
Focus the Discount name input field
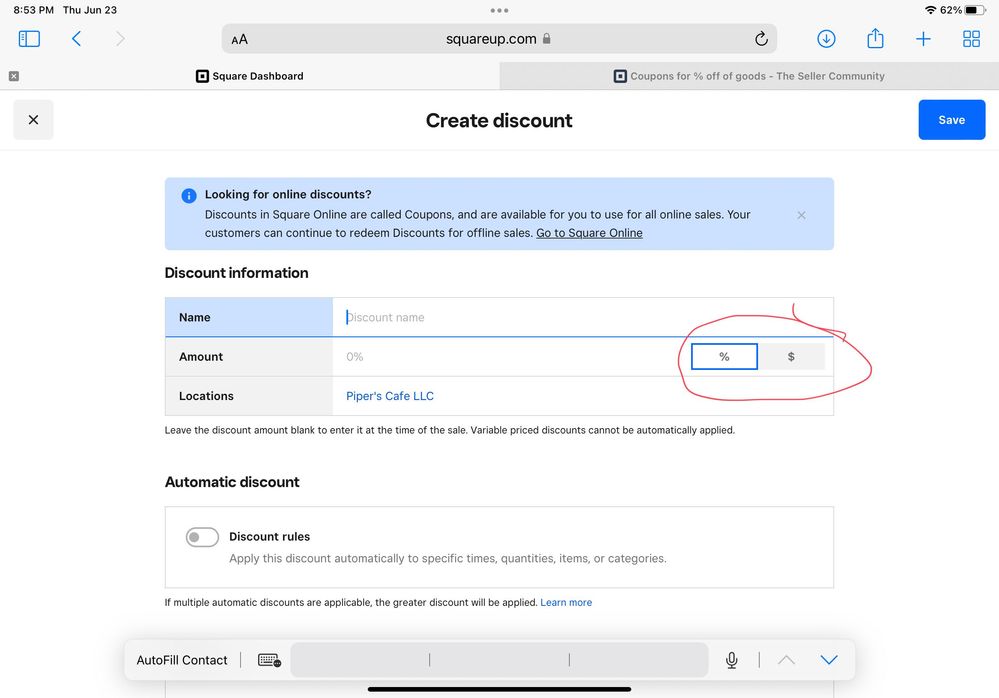(583, 317)
